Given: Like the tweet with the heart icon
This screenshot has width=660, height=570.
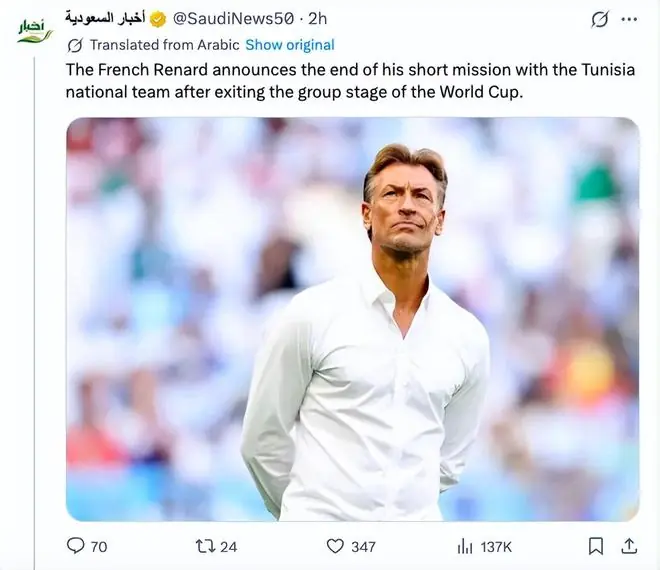Looking at the screenshot, I should 335,546.
